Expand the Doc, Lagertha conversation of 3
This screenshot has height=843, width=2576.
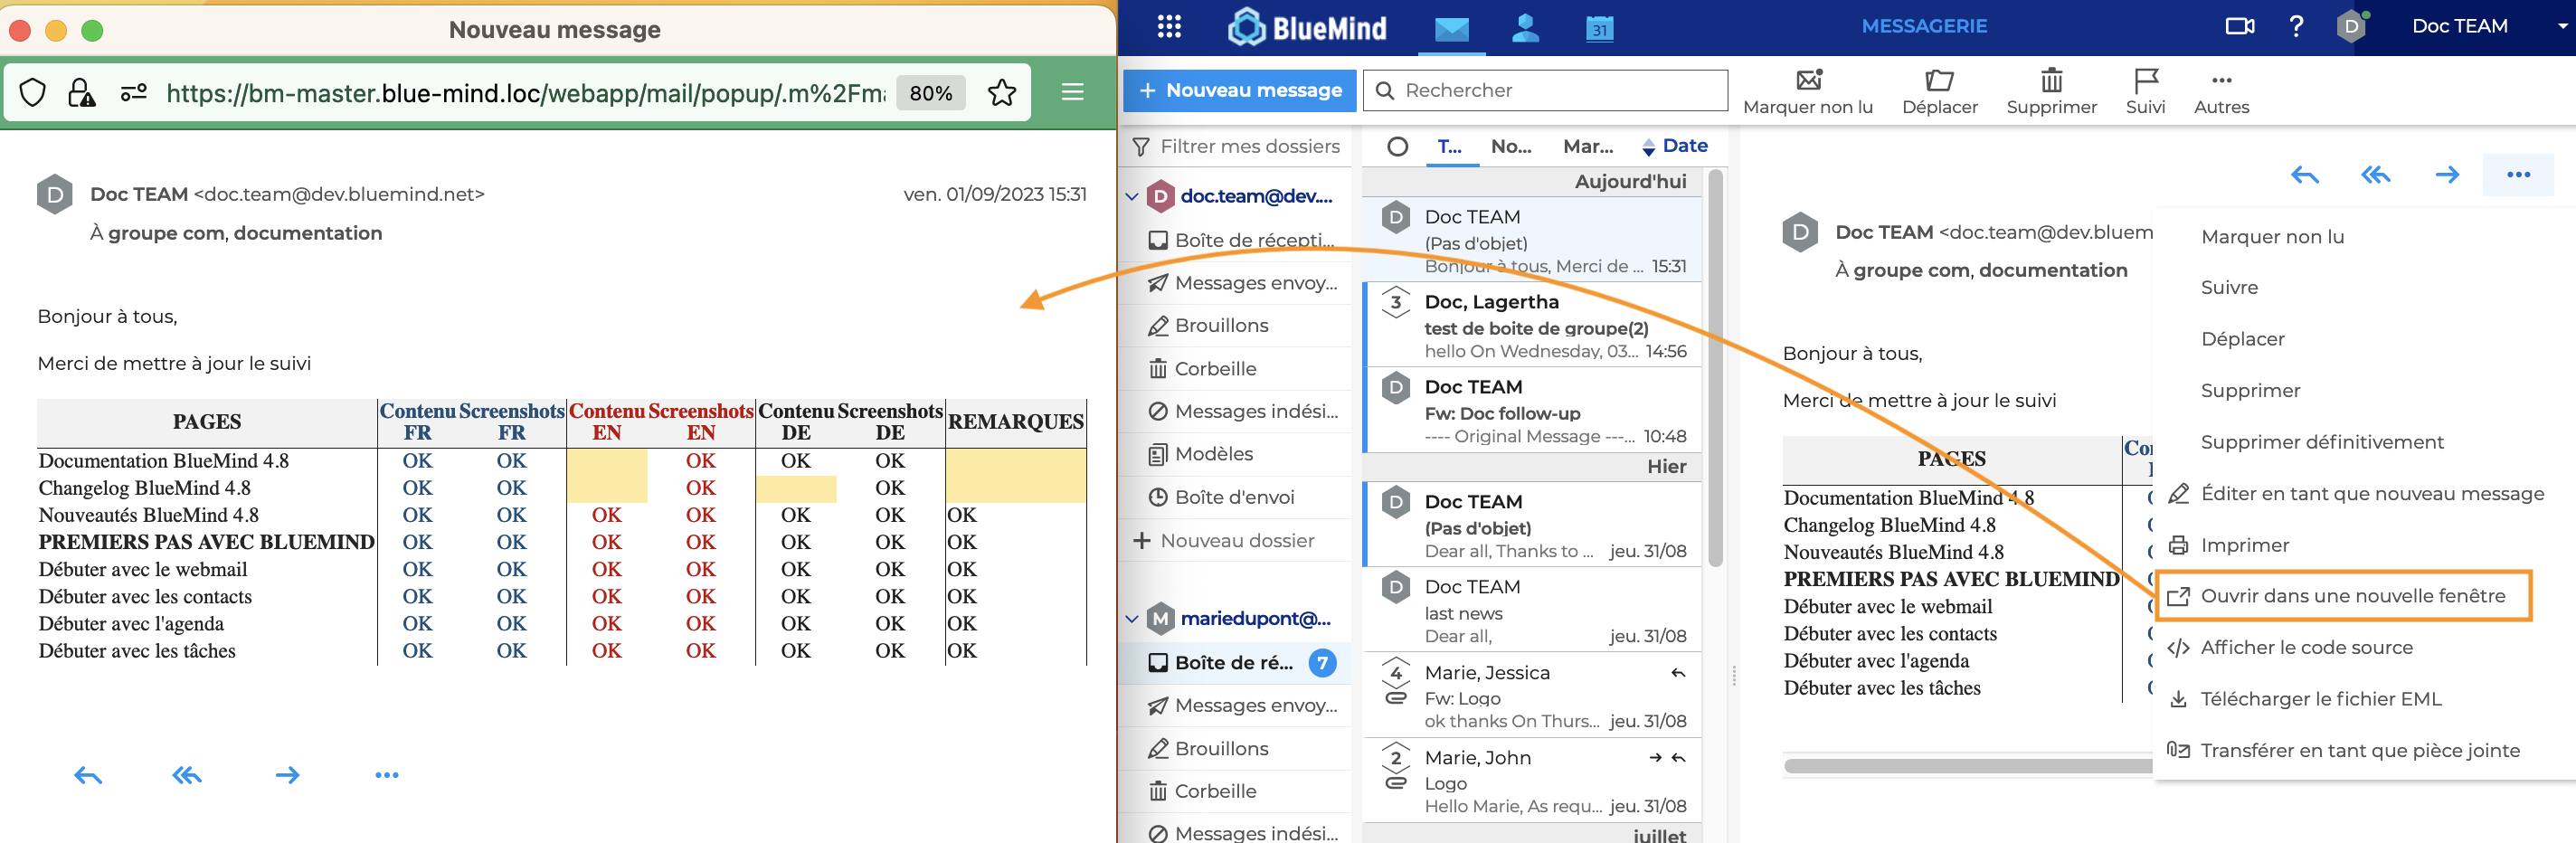point(1395,302)
